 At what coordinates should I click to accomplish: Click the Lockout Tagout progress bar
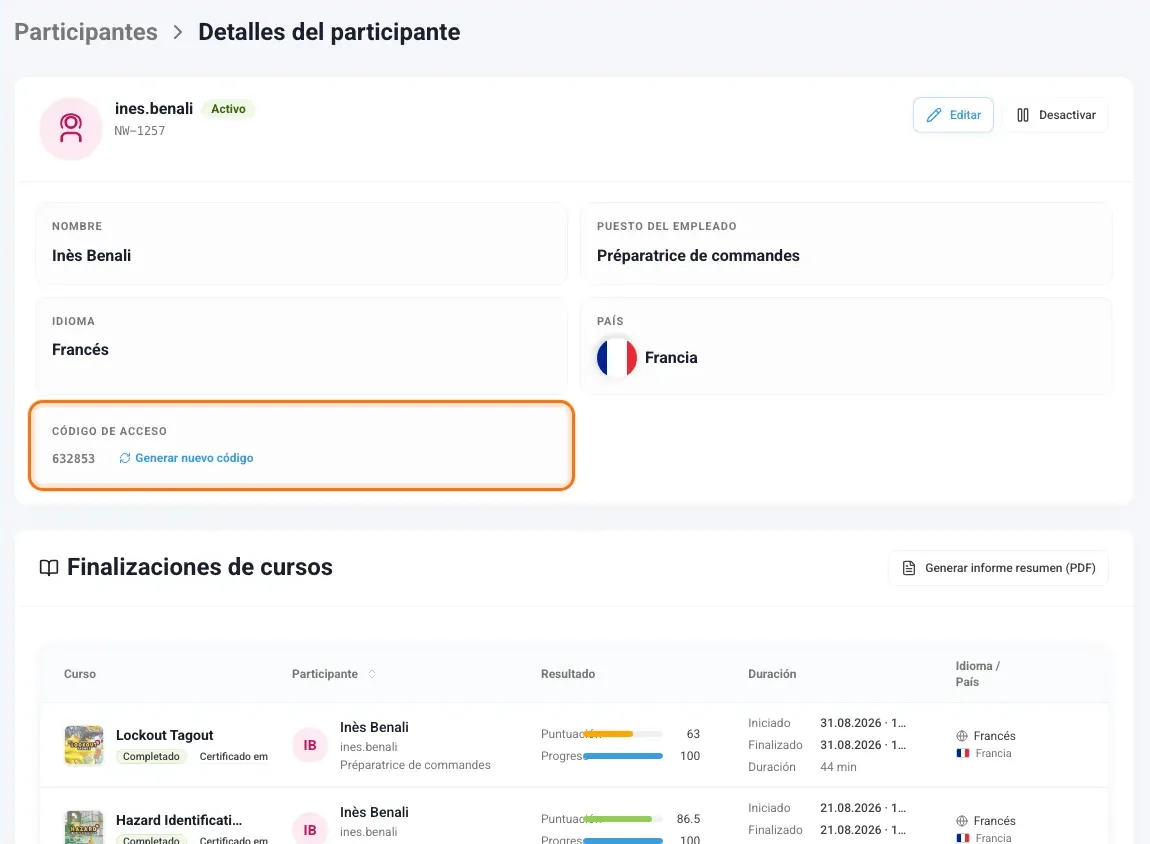[x=623, y=756]
